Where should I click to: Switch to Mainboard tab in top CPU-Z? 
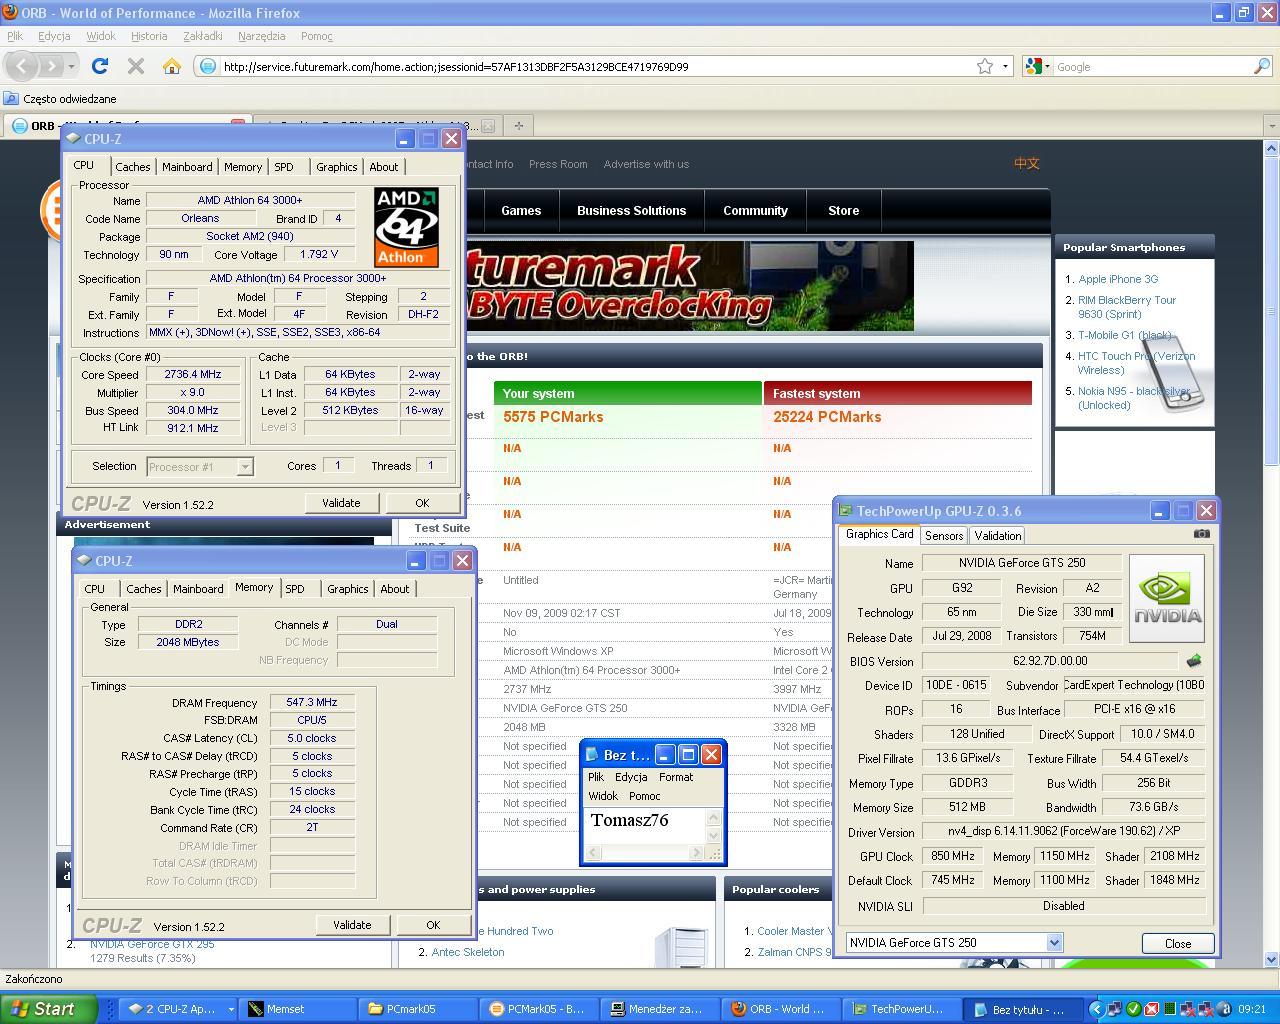click(187, 167)
